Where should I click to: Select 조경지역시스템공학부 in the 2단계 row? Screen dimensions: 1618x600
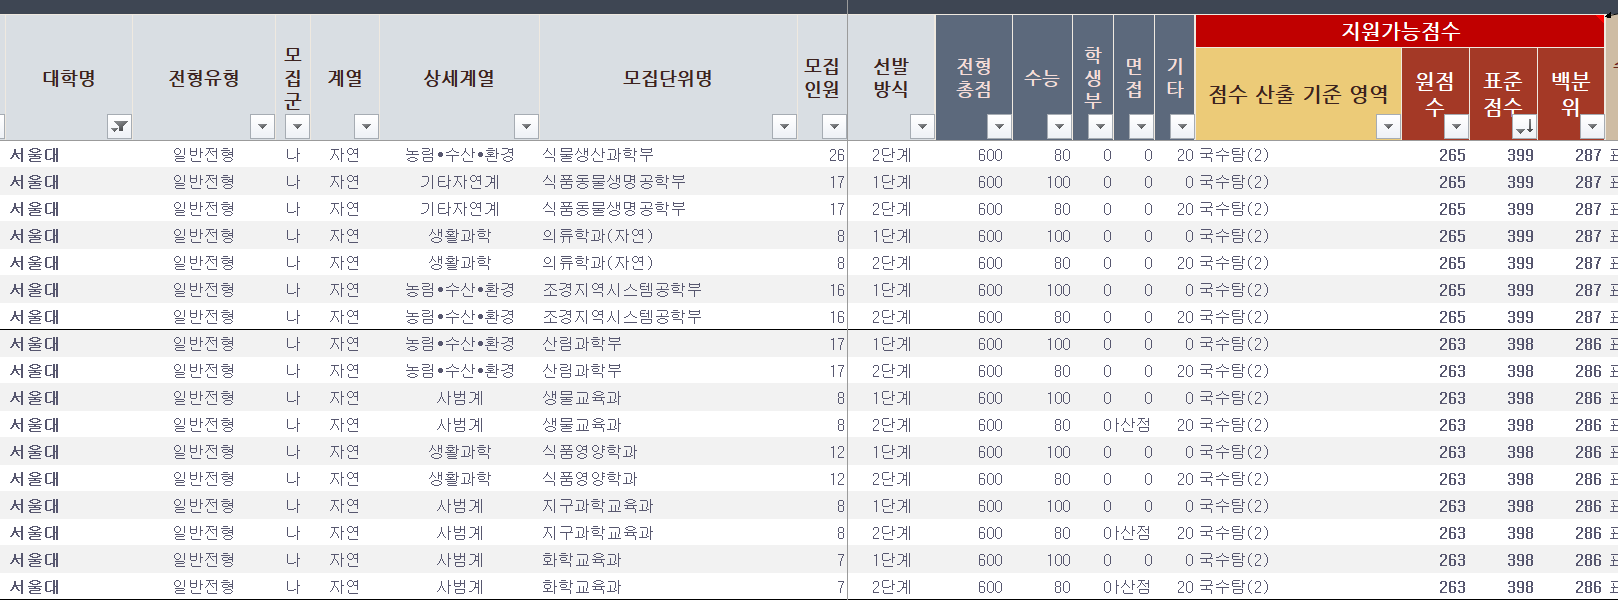[668, 317]
